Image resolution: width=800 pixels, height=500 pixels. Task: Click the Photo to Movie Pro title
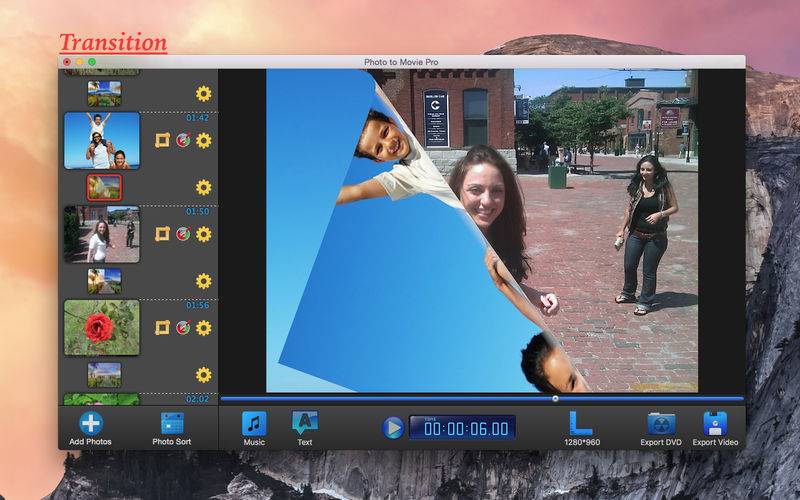[402, 62]
